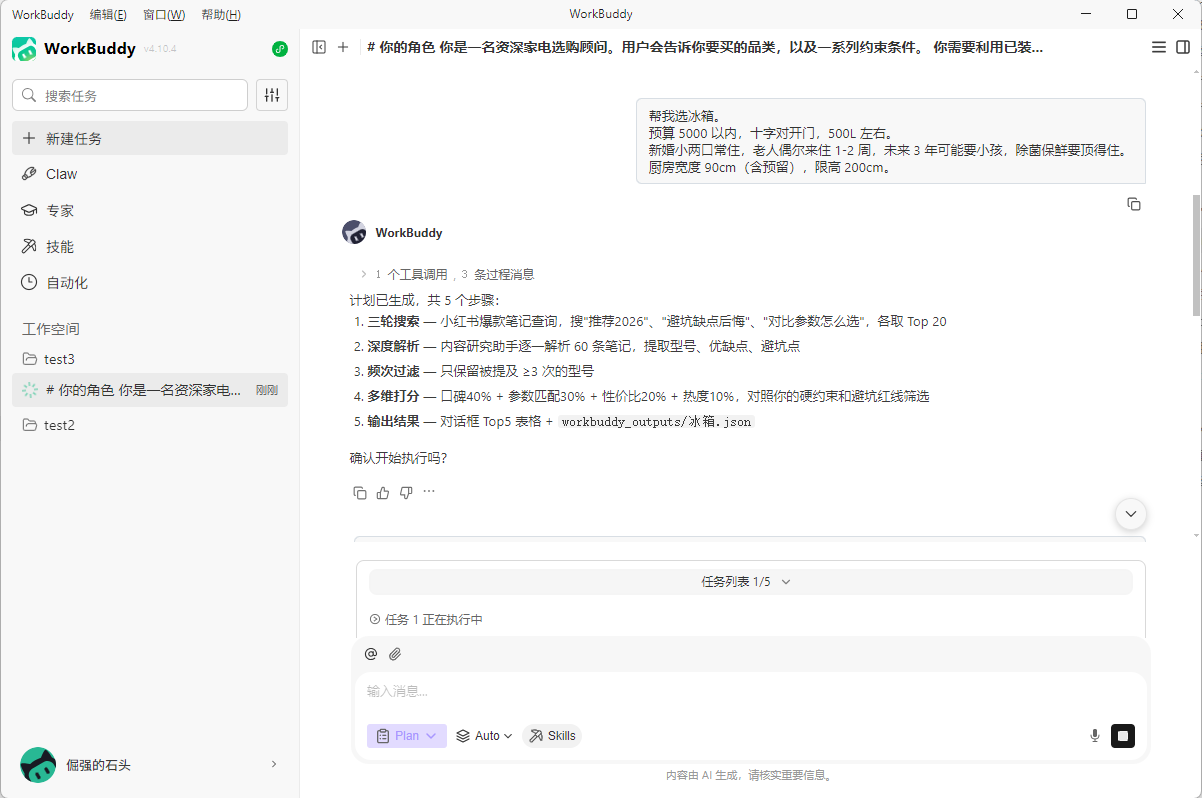The image size is (1202, 798).
Task: Give a thumbs up to the reply
Action: coord(383,492)
